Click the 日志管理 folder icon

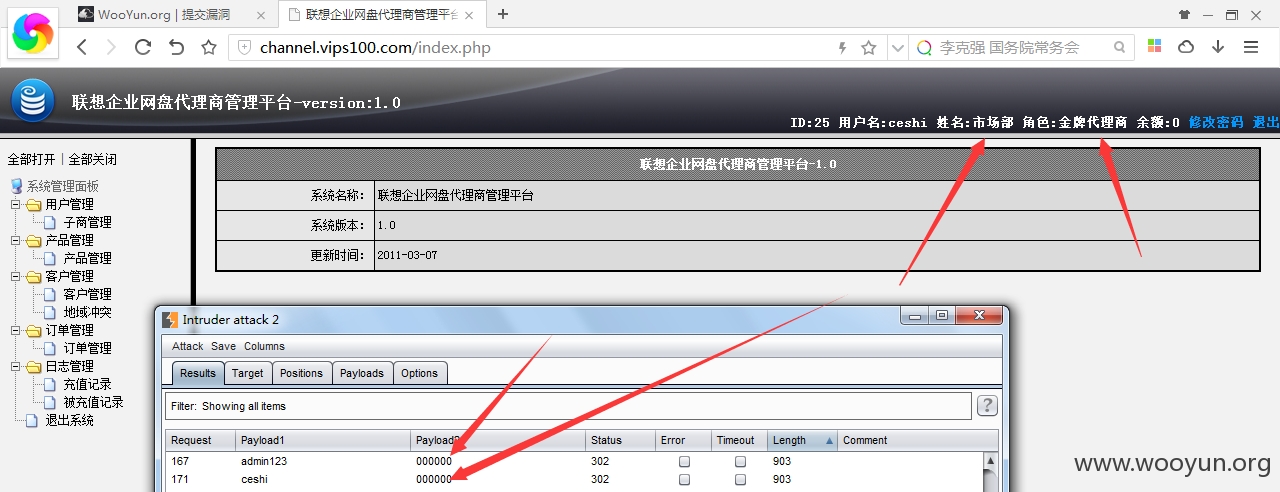[34, 366]
